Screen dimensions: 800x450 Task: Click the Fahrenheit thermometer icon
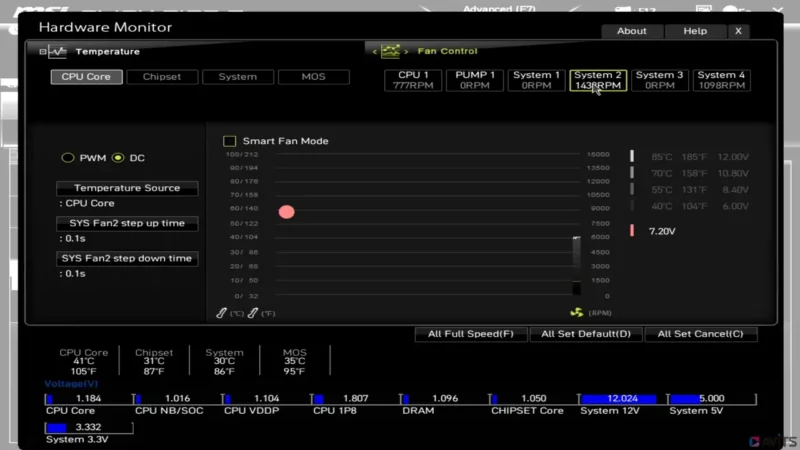click(253, 313)
